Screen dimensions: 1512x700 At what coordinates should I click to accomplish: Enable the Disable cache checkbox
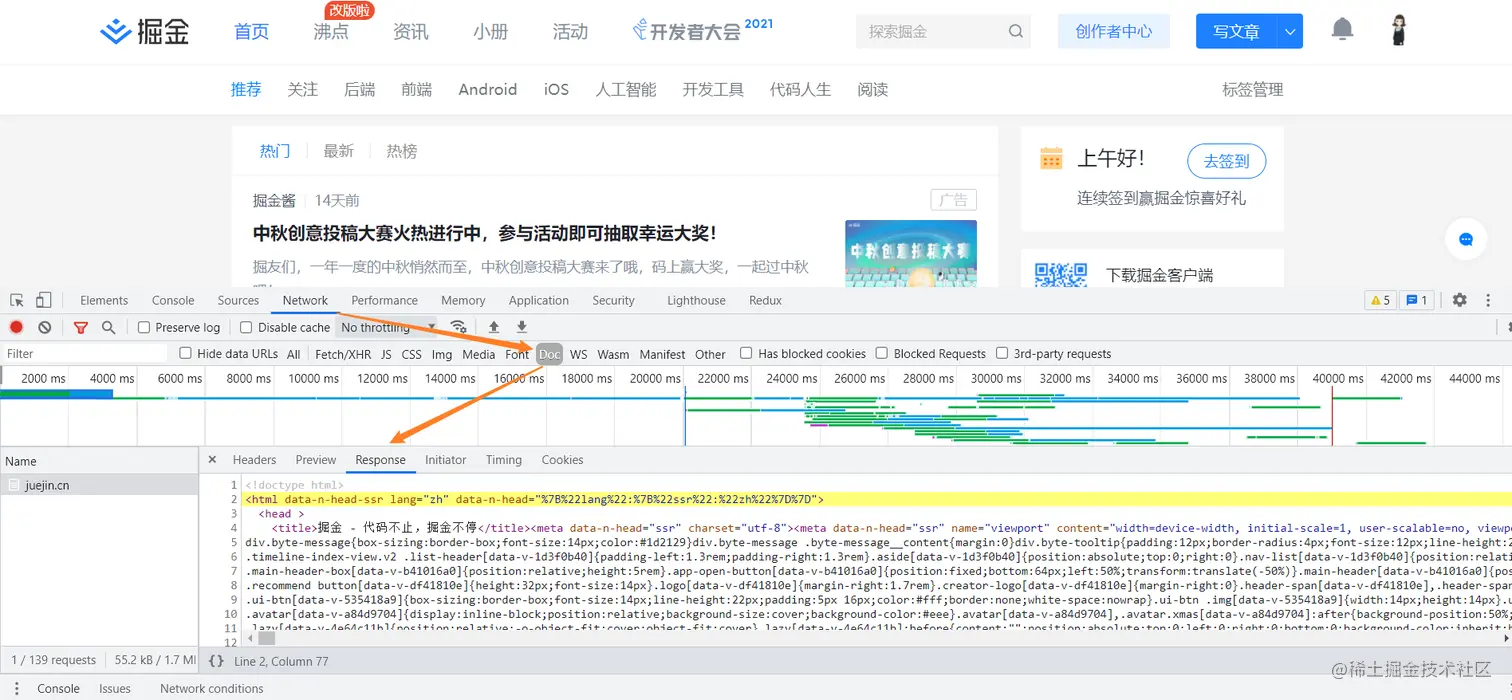pyautogui.click(x=246, y=327)
